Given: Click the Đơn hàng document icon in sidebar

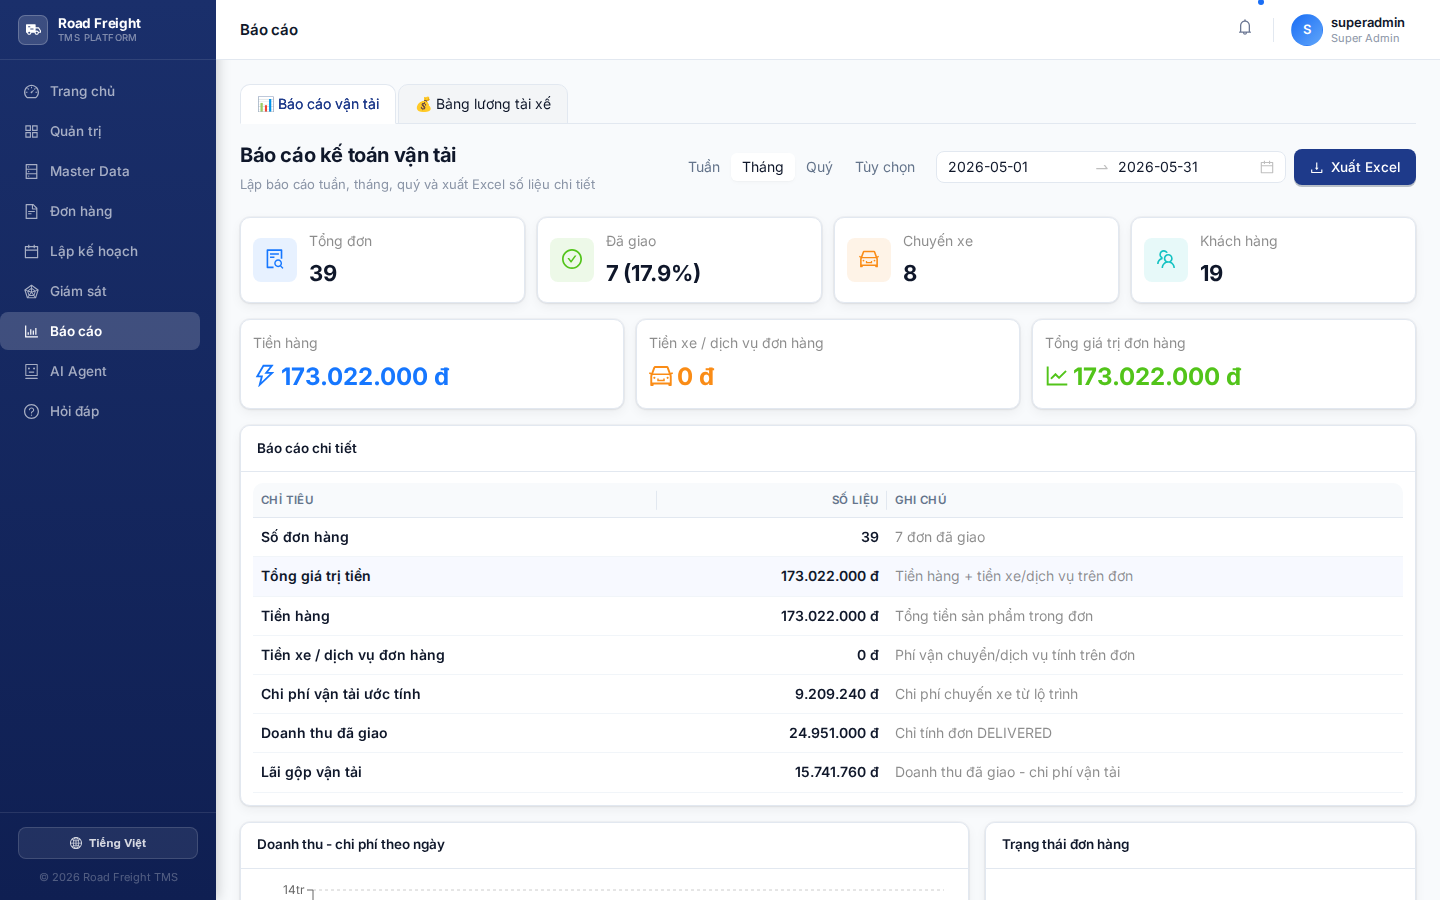Looking at the screenshot, I should [x=32, y=211].
